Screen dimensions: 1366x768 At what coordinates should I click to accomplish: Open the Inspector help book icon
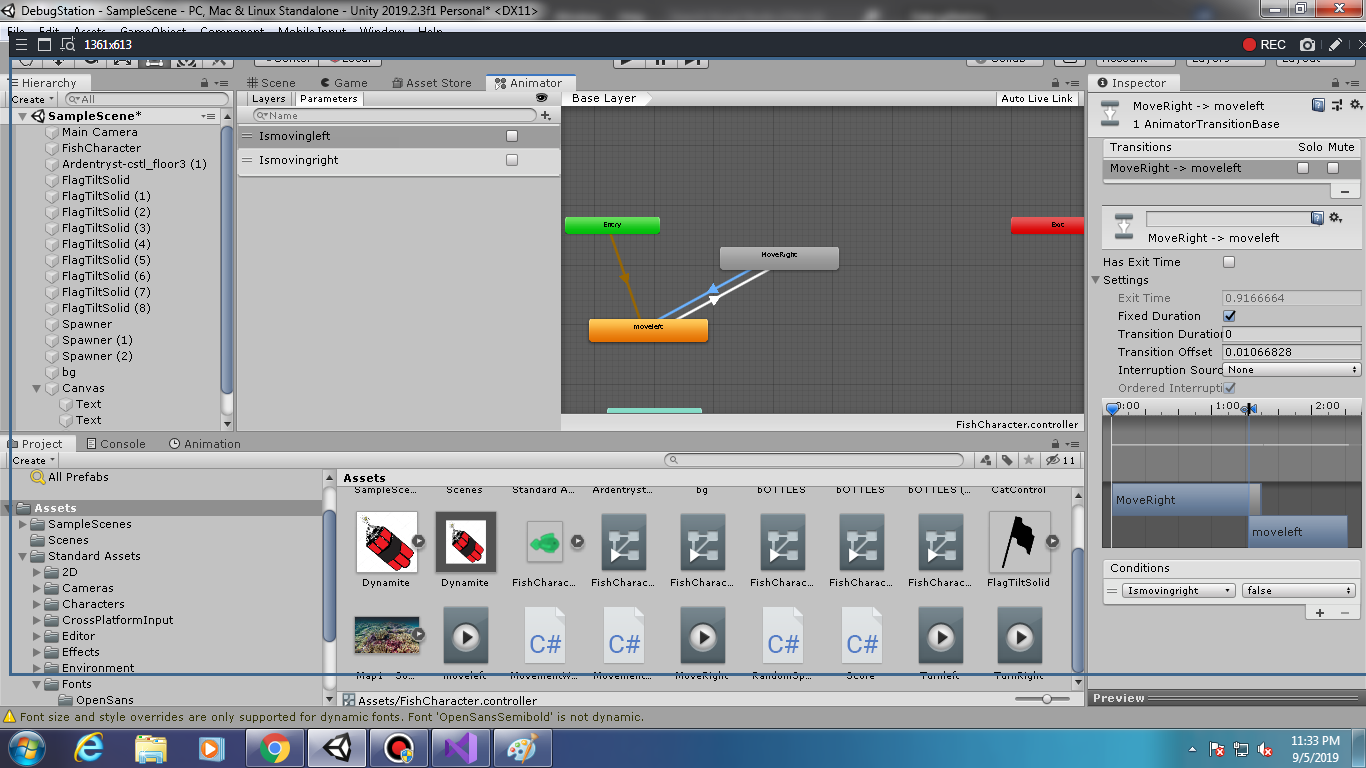pyautogui.click(x=1318, y=105)
